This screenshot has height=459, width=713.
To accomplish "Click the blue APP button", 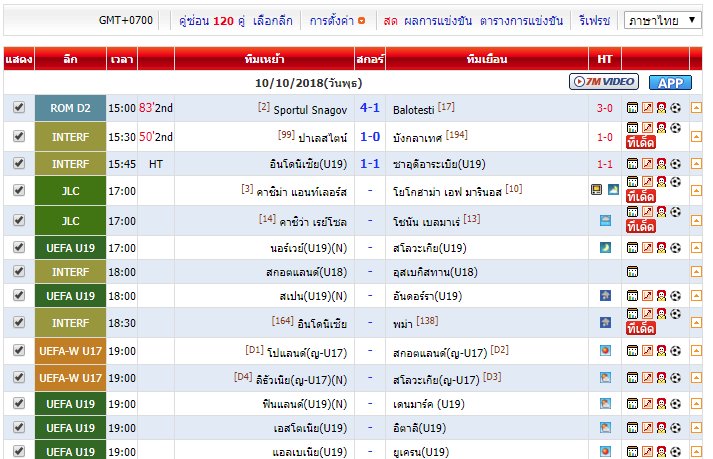I will coord(669,82).
